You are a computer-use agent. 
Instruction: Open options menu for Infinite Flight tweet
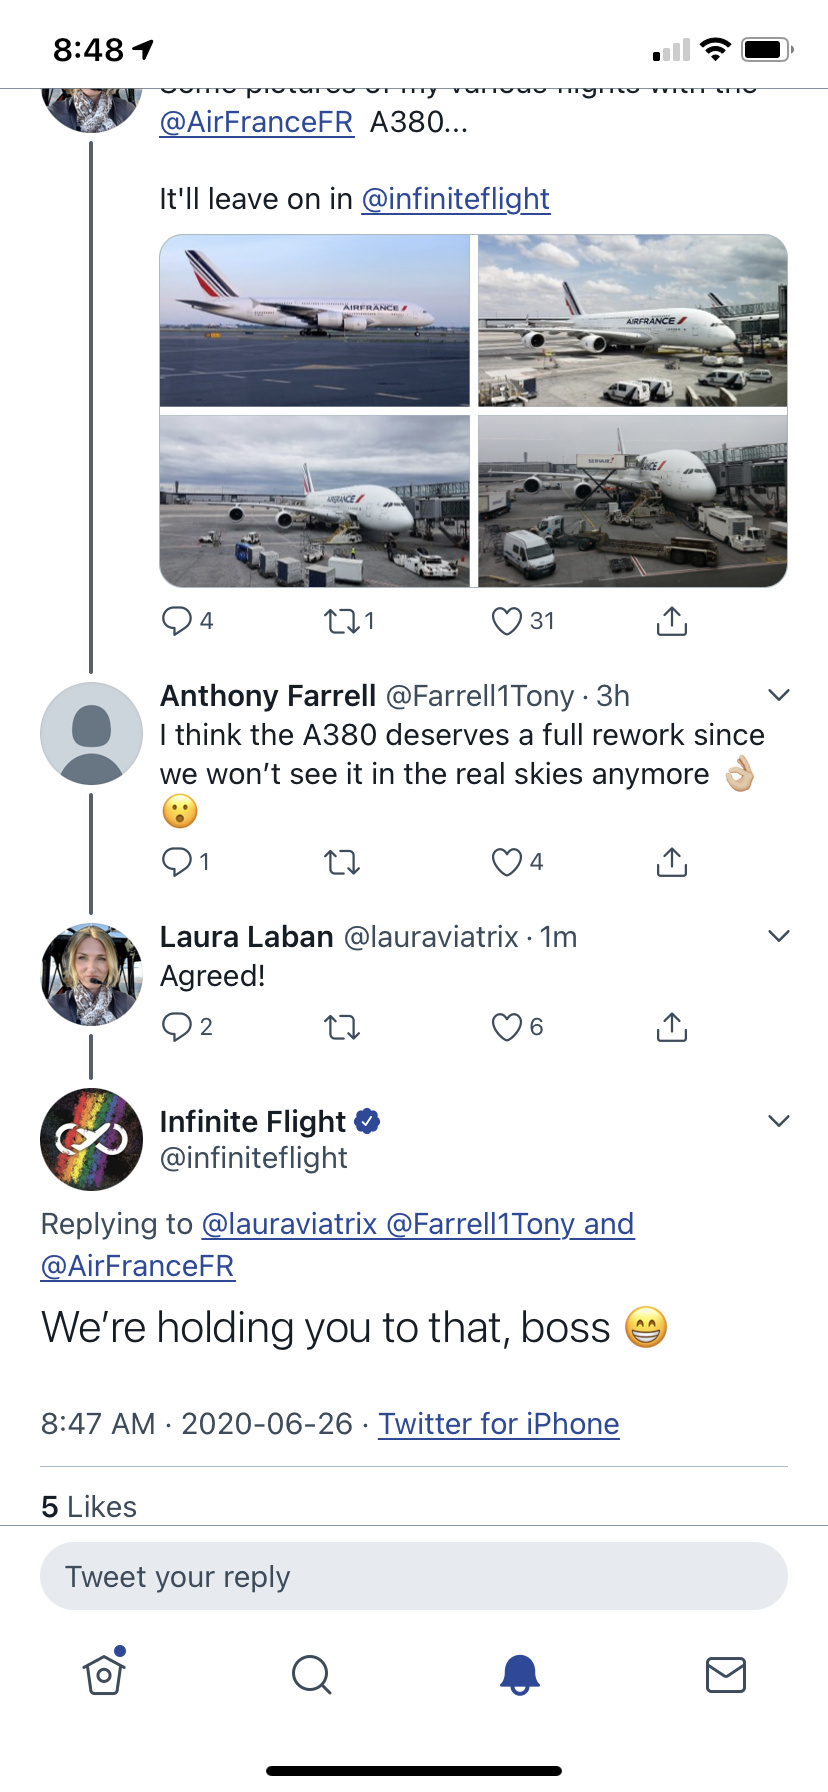click(x=779, y=1121)
